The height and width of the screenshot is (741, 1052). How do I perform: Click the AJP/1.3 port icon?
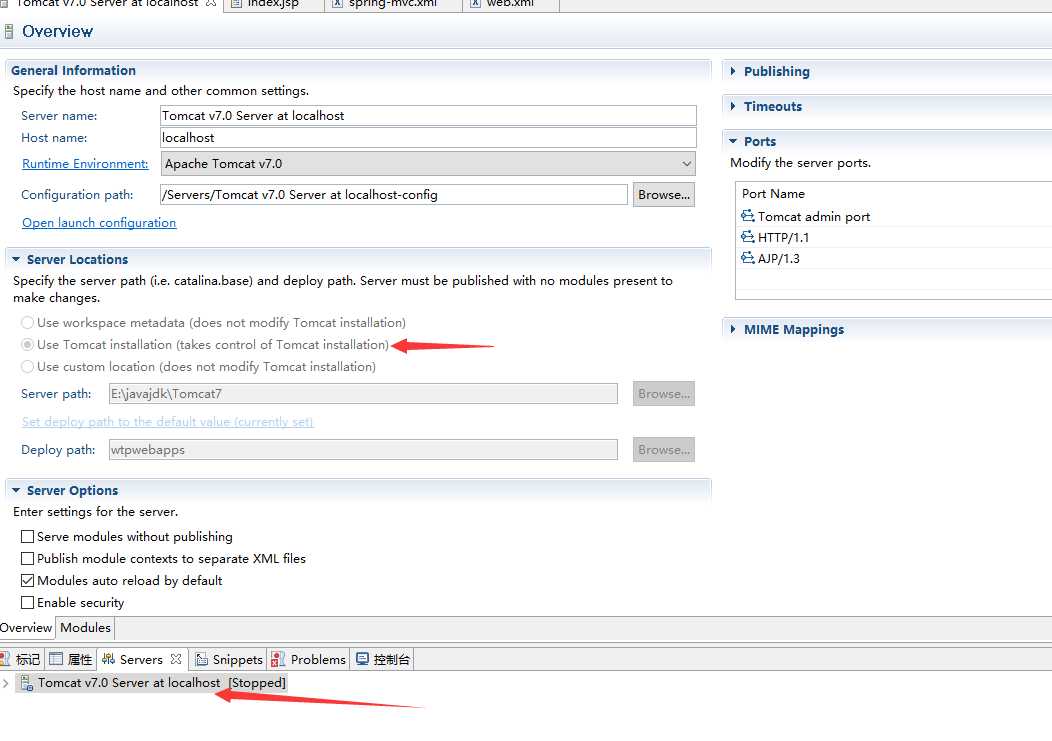coord(747,258)
